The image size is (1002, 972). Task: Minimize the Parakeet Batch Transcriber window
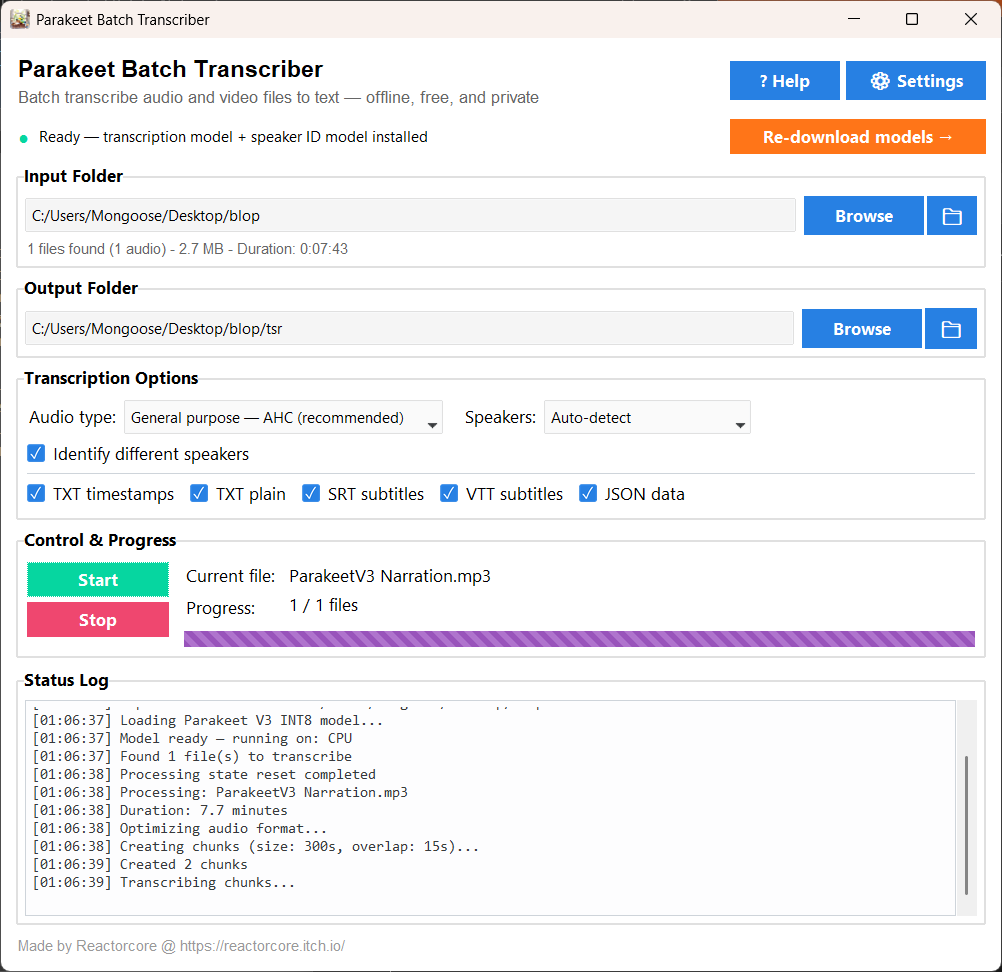click(853, 19)
